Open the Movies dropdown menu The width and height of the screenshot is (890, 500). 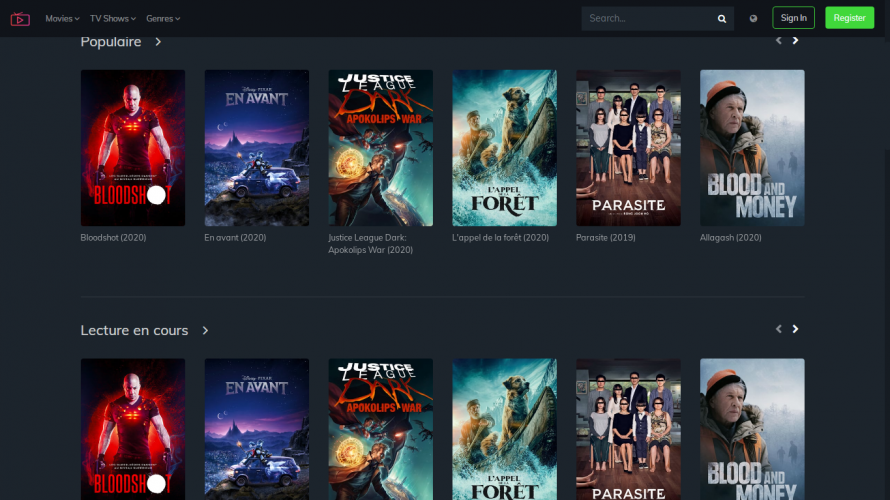[x=62, y=19]
